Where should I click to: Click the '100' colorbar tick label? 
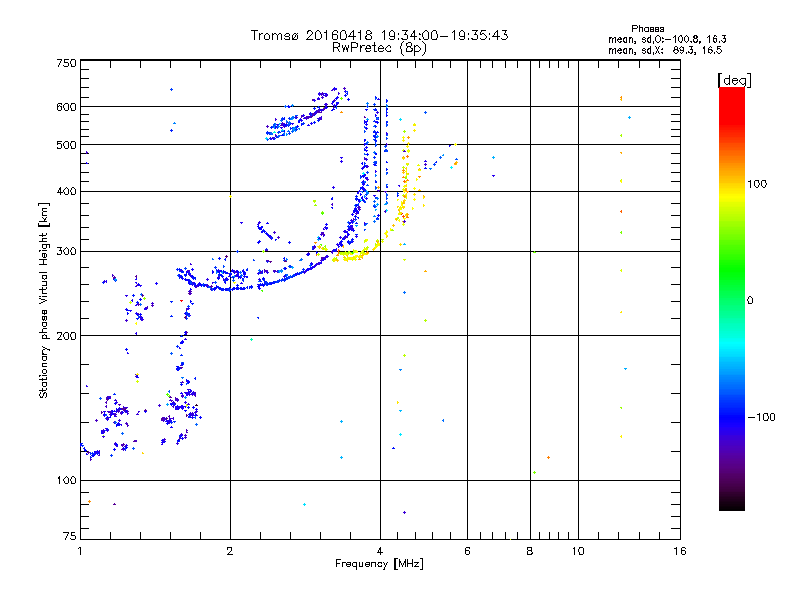[x=757, y=184]
